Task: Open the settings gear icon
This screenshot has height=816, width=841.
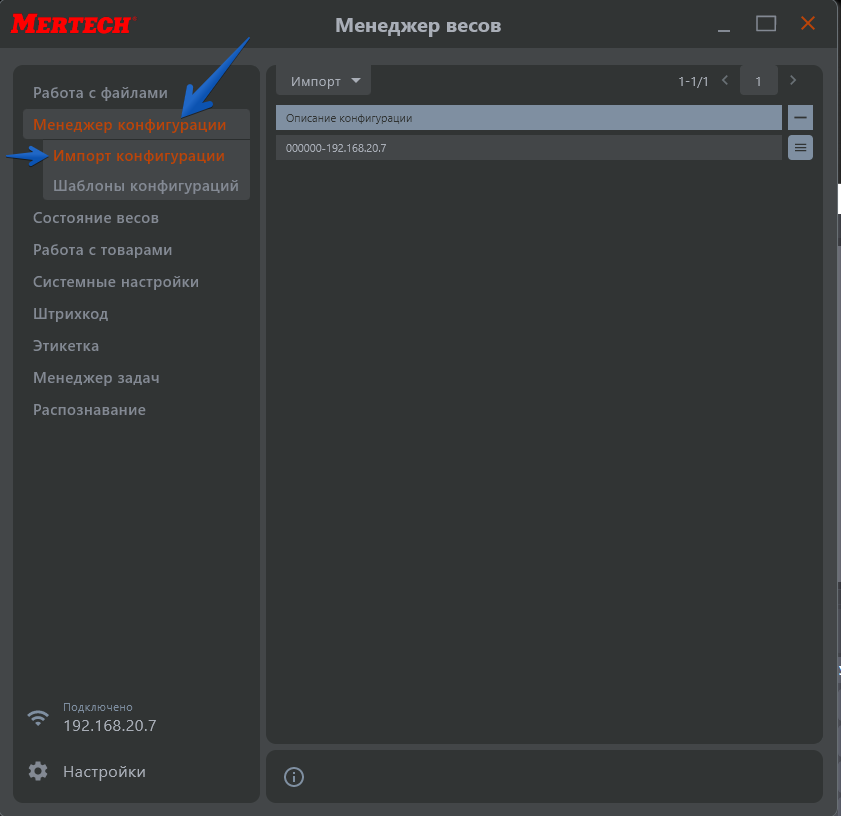Action: coord(38,771)
